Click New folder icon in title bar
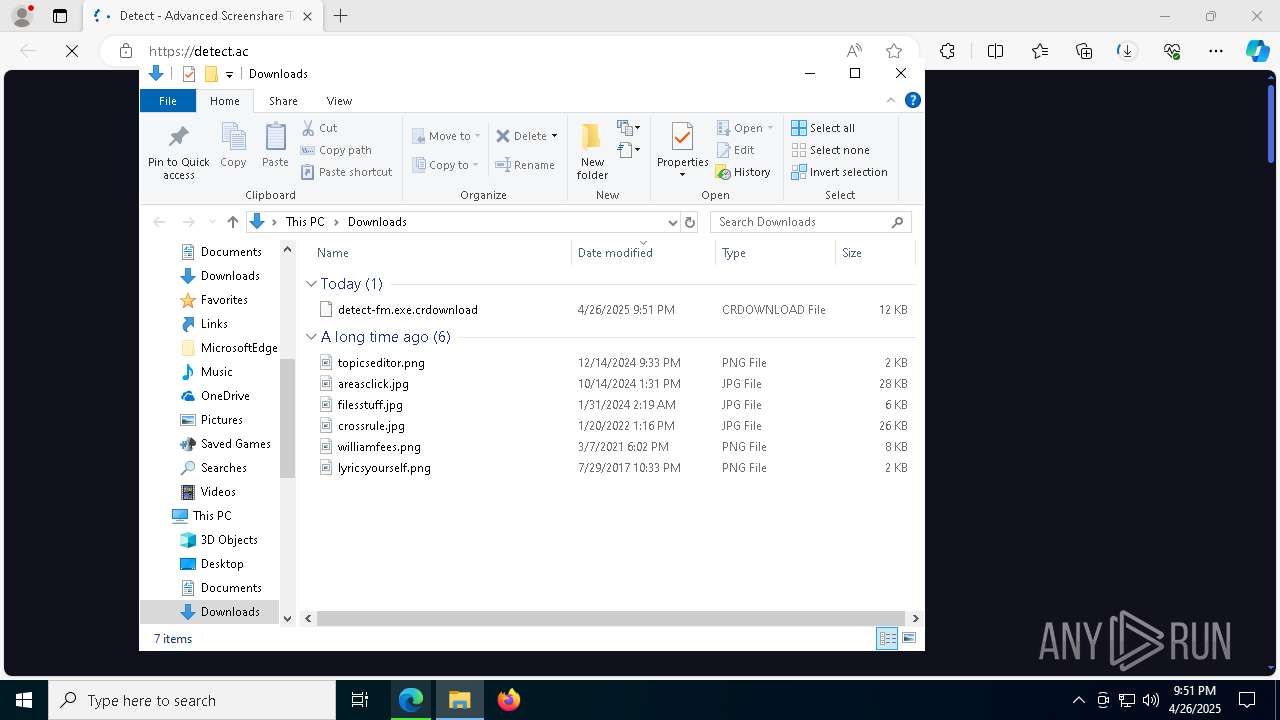The image size is (1280, 720). click(x=211, y=74)
